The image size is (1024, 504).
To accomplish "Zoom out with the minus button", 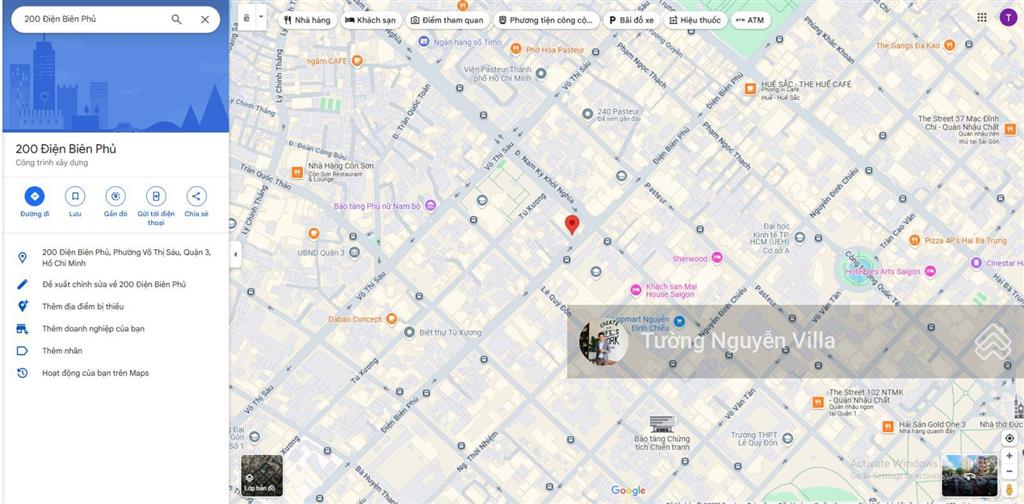I will point(1010,471).
